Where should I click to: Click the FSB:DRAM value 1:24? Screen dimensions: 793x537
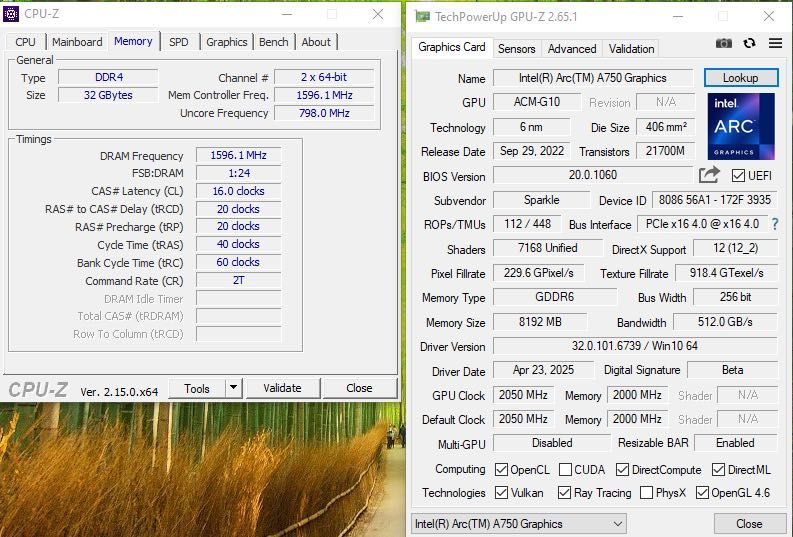238,173
